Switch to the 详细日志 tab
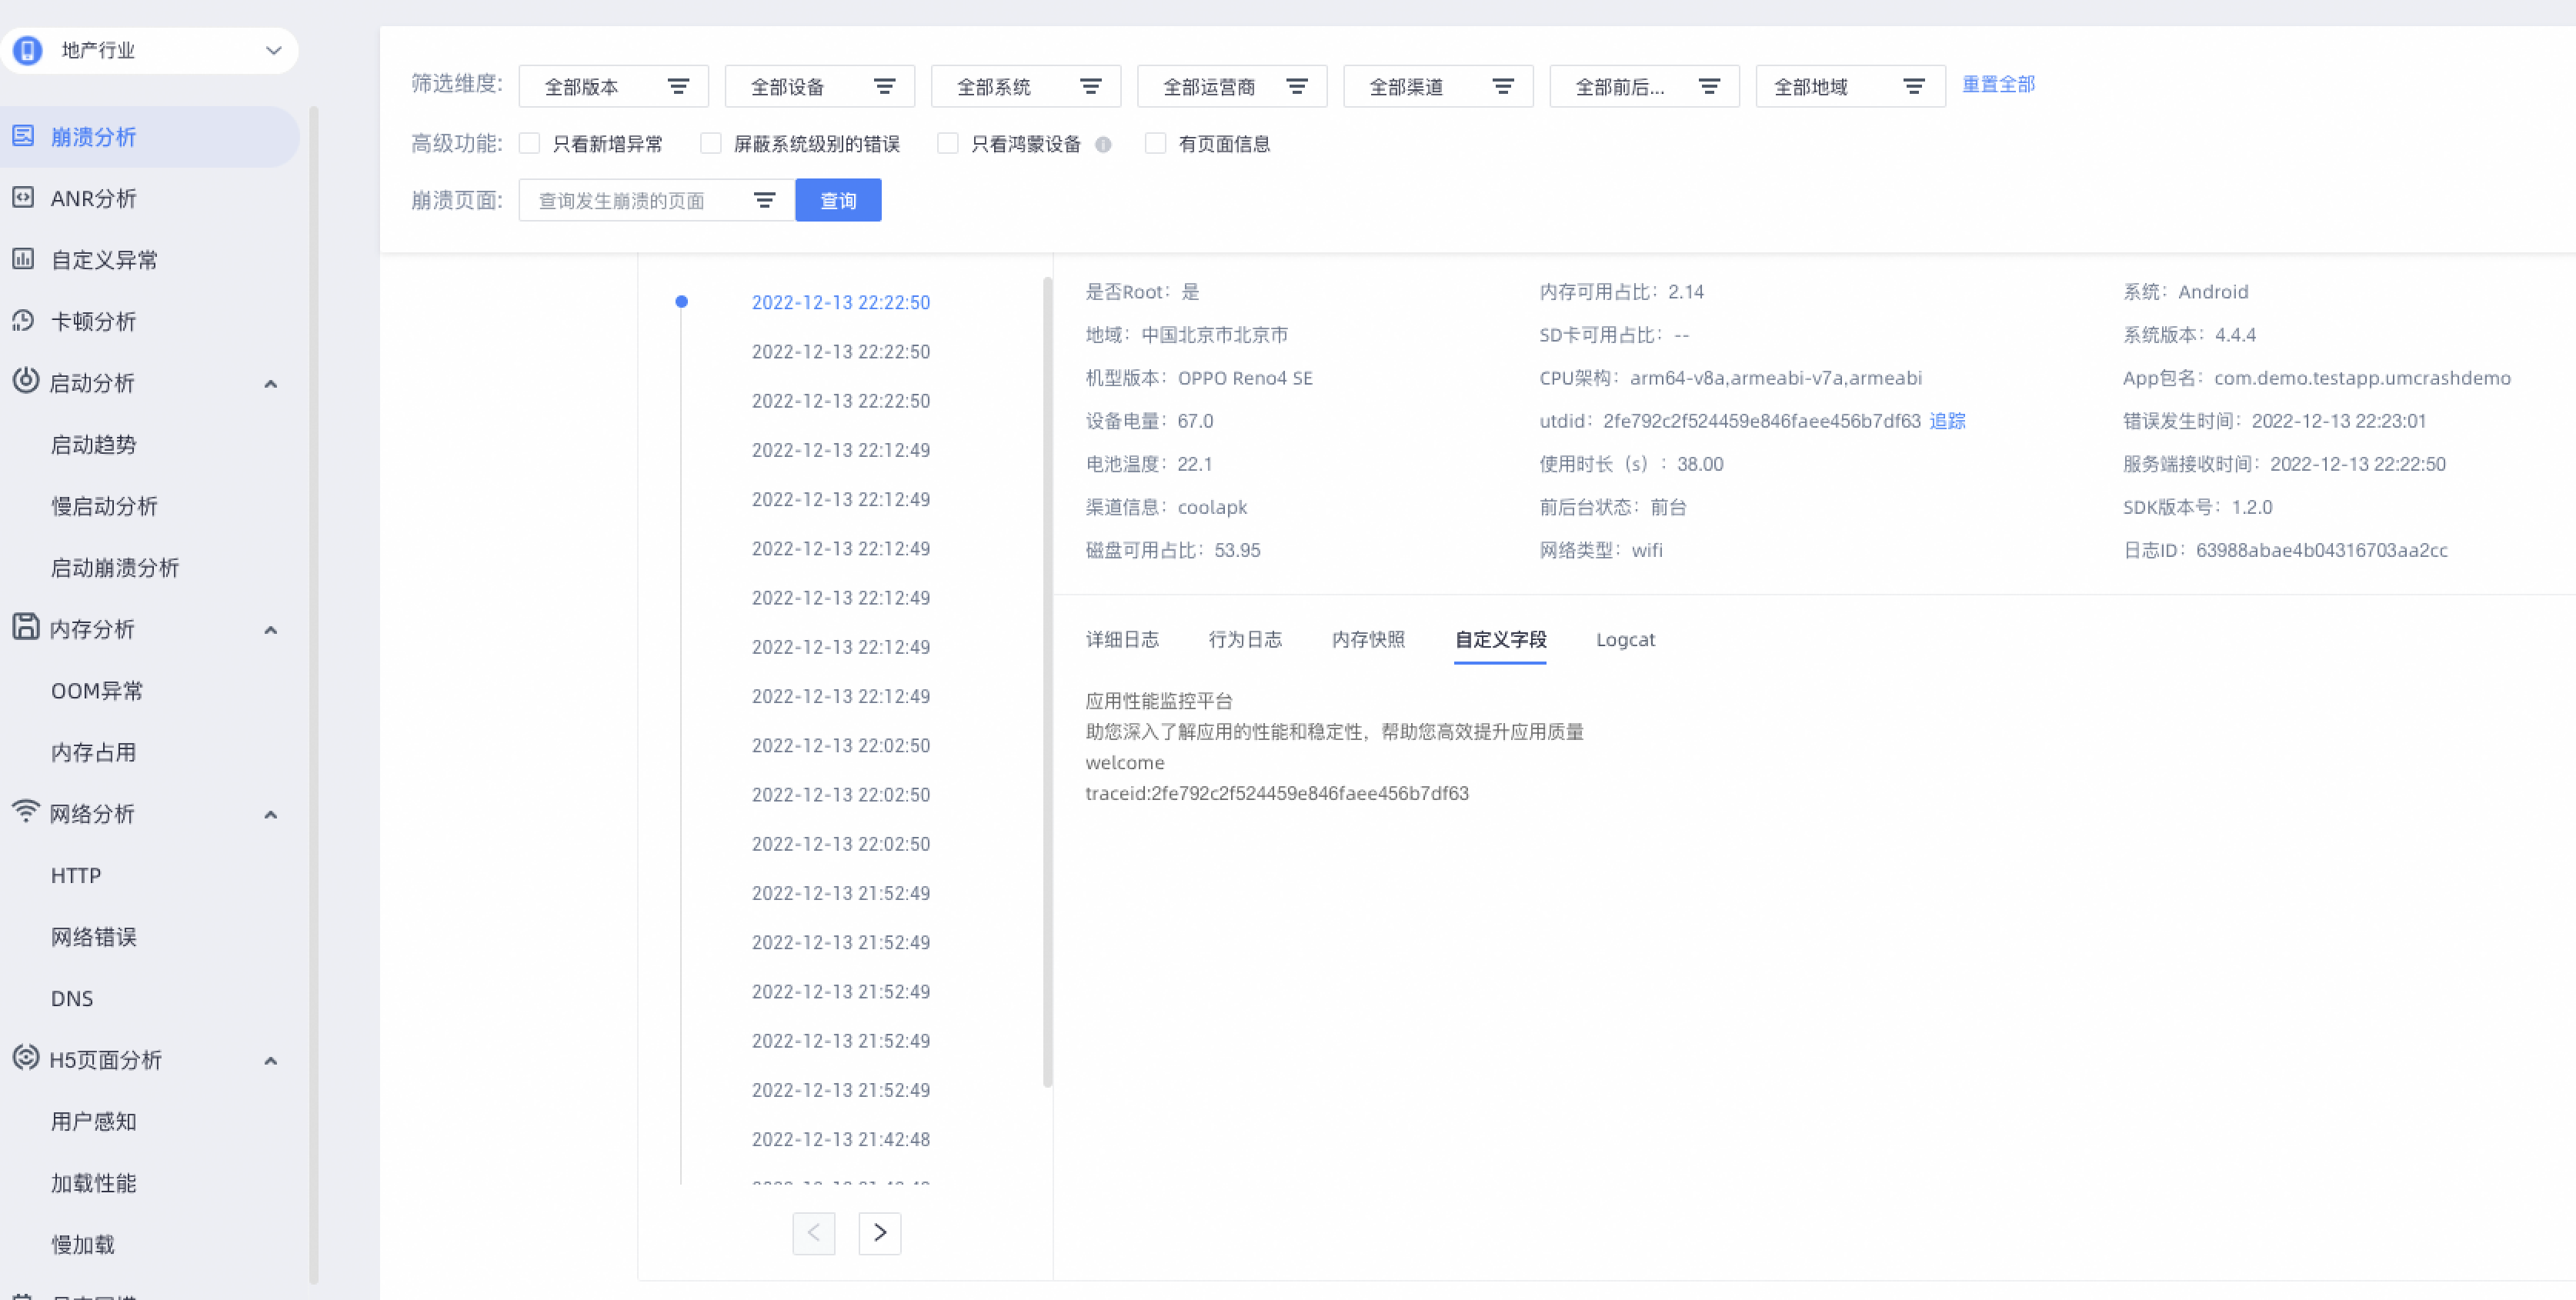 point(1122,640)
